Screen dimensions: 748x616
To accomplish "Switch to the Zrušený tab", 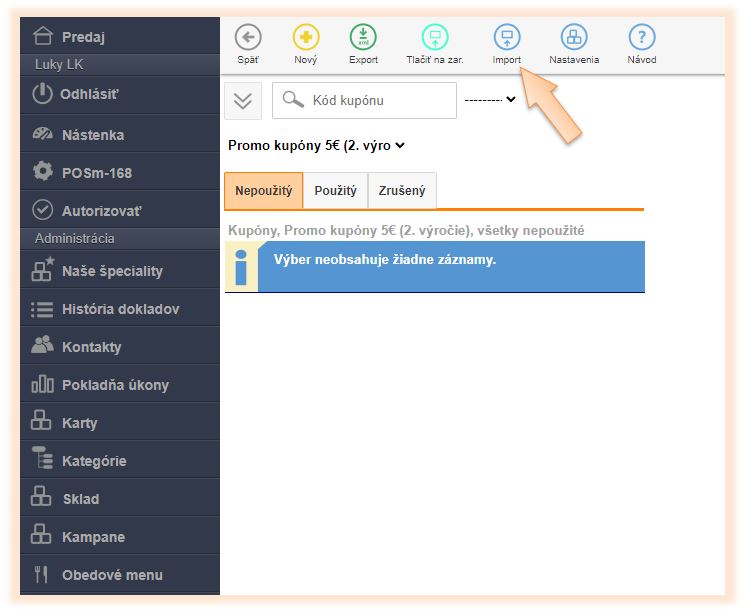I will [x=402, y=190].
